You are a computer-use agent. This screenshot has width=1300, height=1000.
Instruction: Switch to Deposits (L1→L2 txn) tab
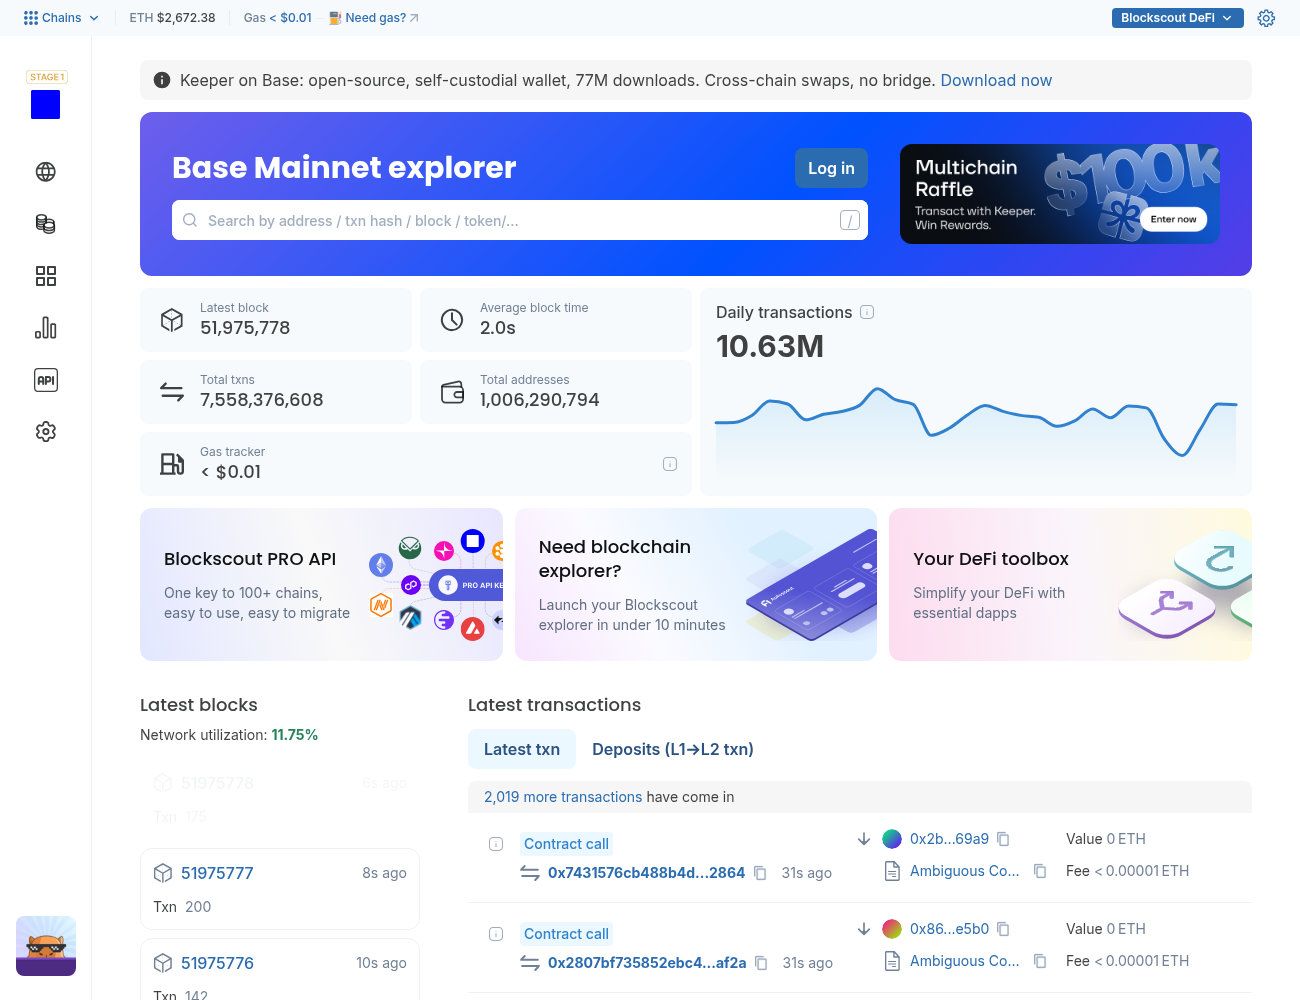pos(673,749)
